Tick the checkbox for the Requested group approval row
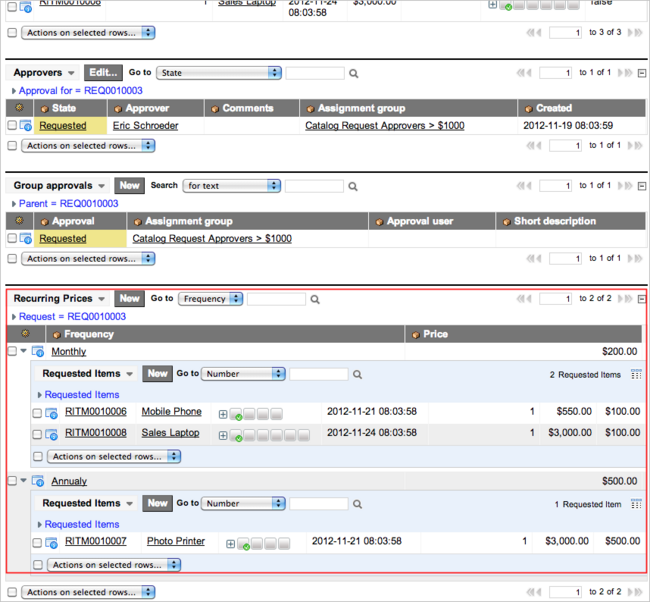The width and height of the screenshot is (650, 602). click(x=12, y=238)
